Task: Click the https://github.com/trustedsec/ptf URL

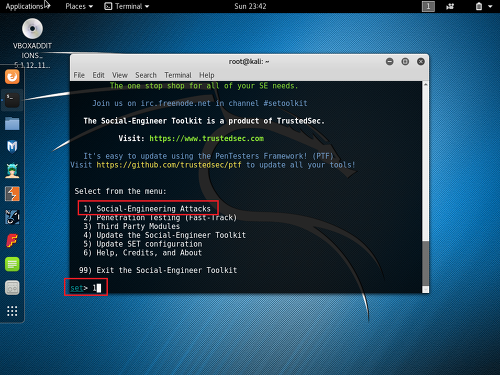Action: (x=169, y=165)
